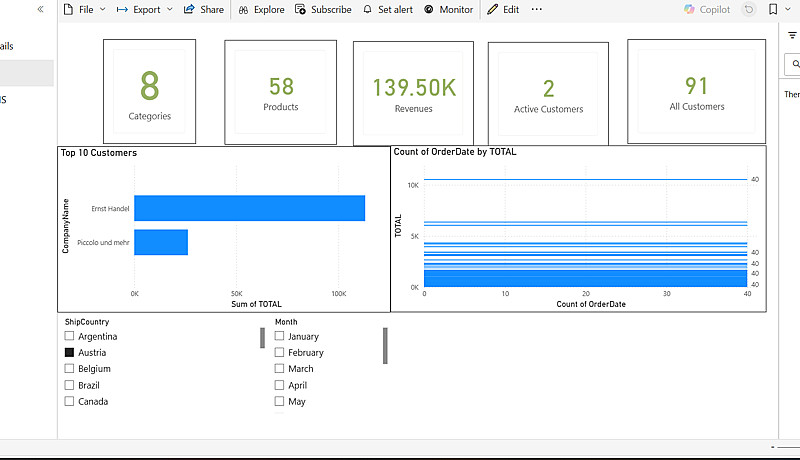Click the Copilot icon
The width and height of the screenshot is (800, 460).
coord(689,9)
